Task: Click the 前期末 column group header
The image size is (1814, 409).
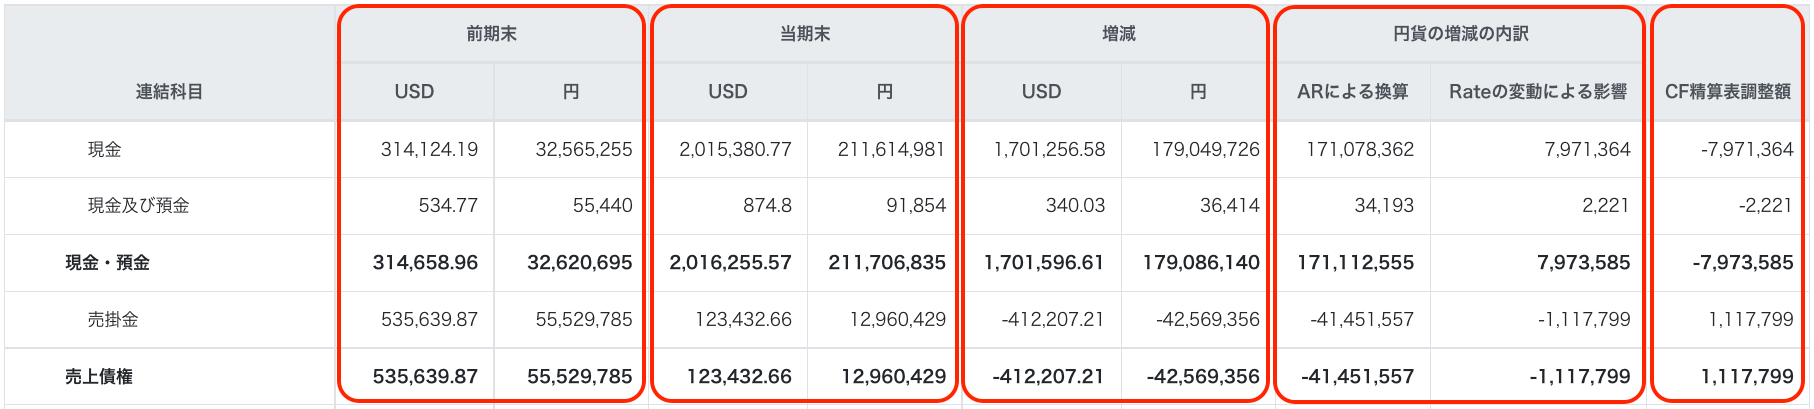Action: [491, 34]
